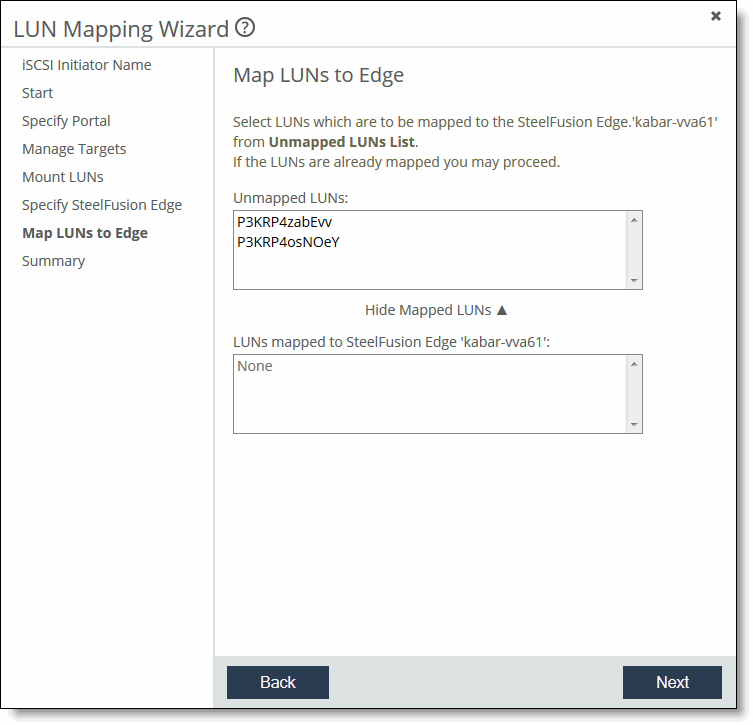Go to iSCSI Initiator Name step
The image size is (753, 725).
click(87, 65)
